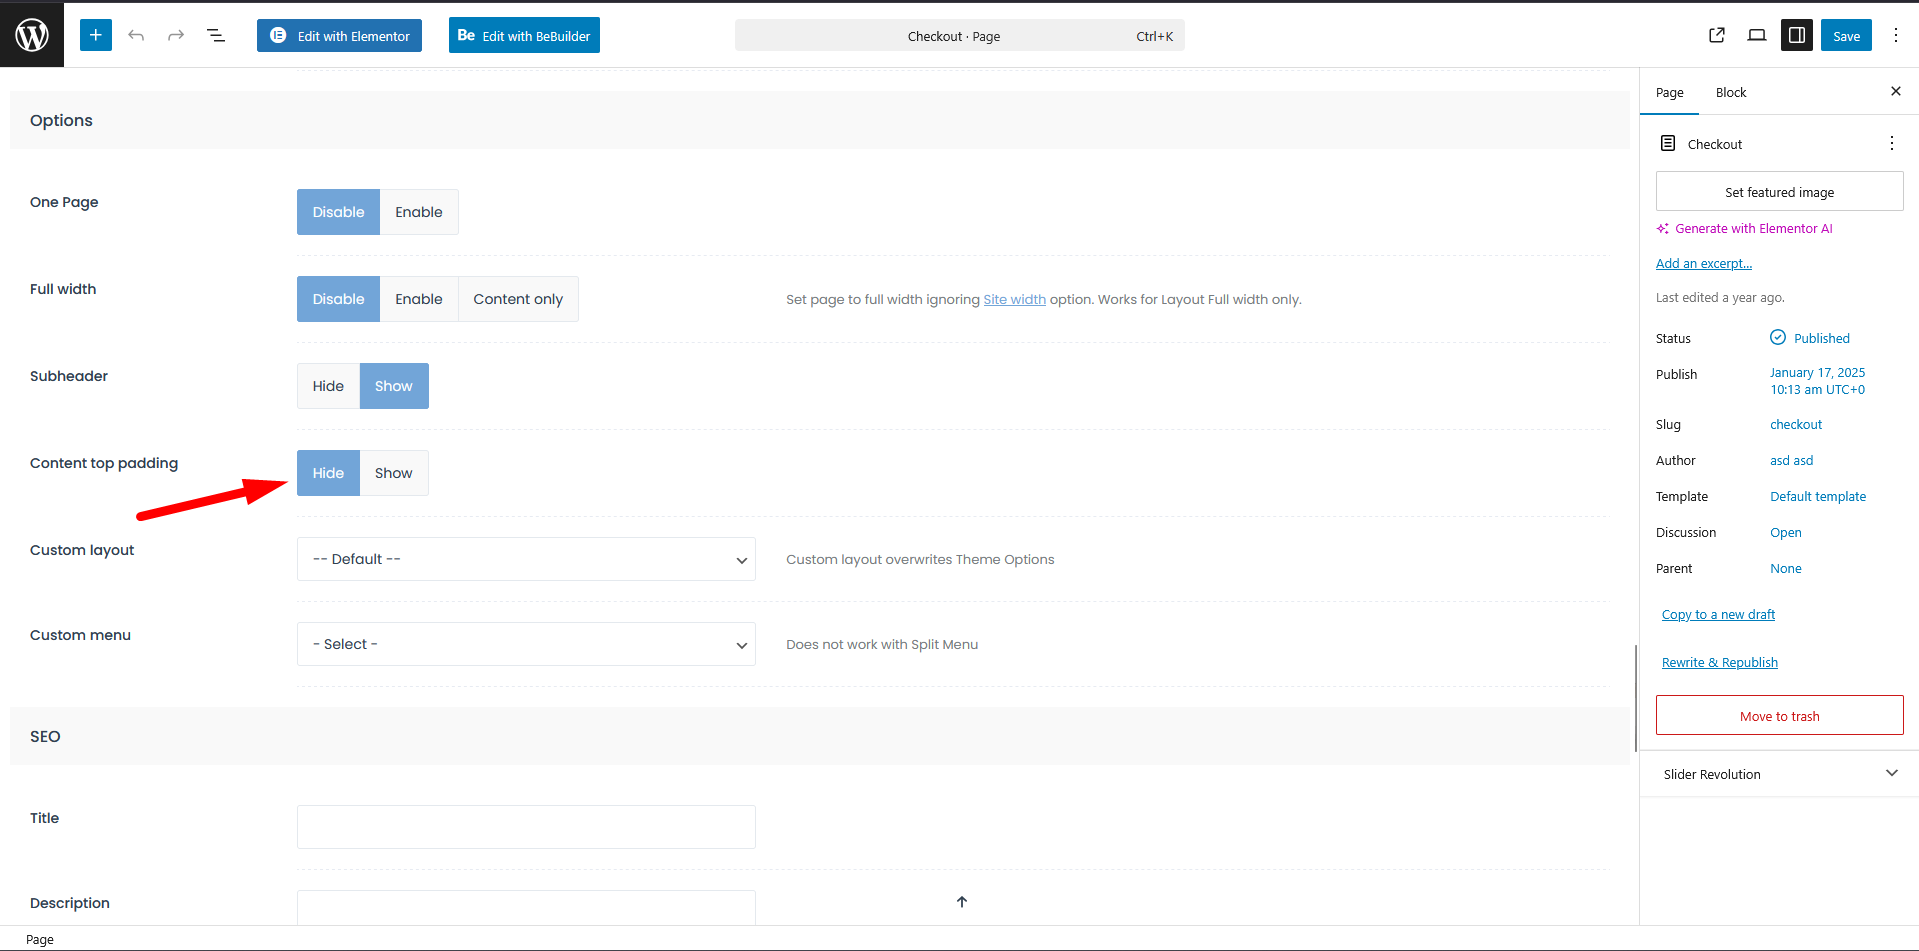Click the Site width link
The height and width of the screenshot is (951, 1919).
click(x=1014, y=299)
